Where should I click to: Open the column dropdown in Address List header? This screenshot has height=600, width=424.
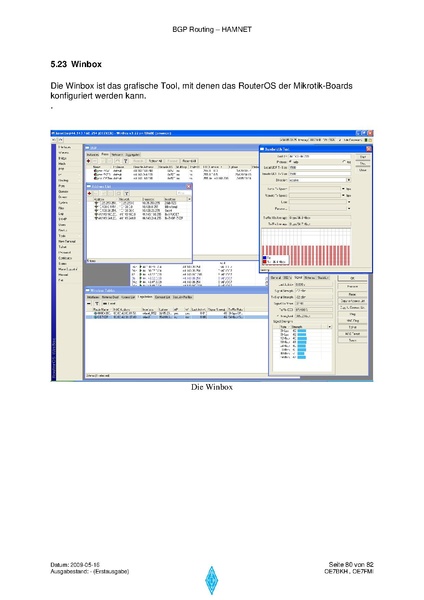[x=189, y=199]
